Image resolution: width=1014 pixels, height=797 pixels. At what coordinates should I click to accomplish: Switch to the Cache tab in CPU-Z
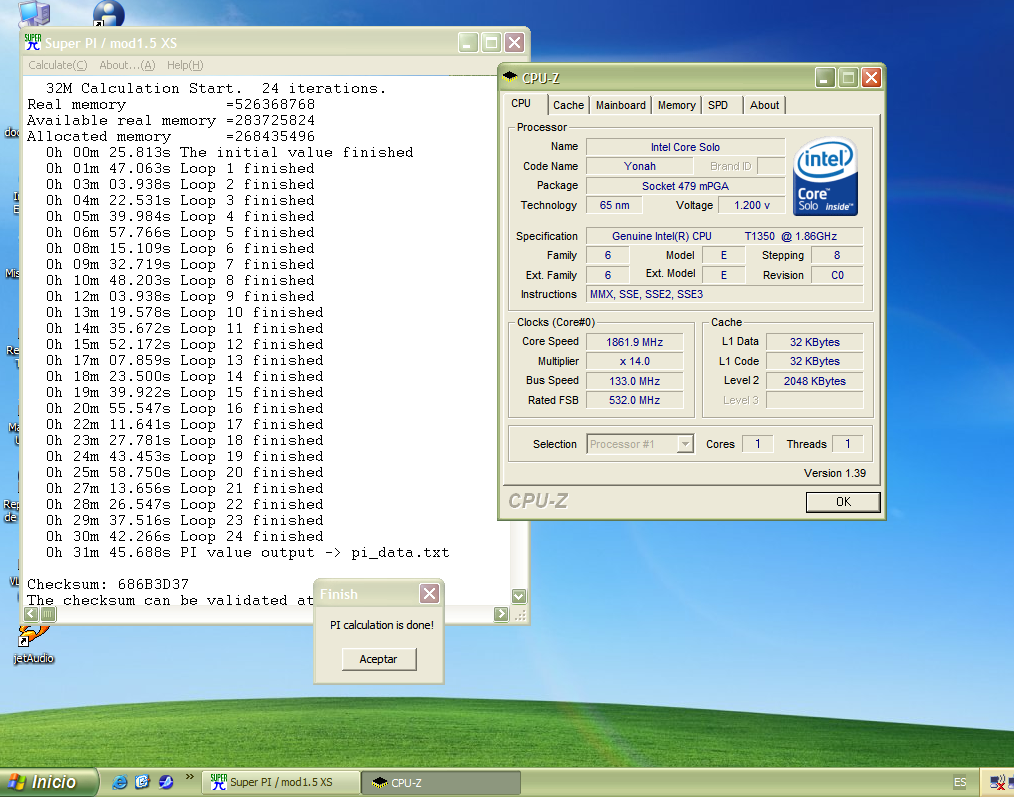point(568,105)
